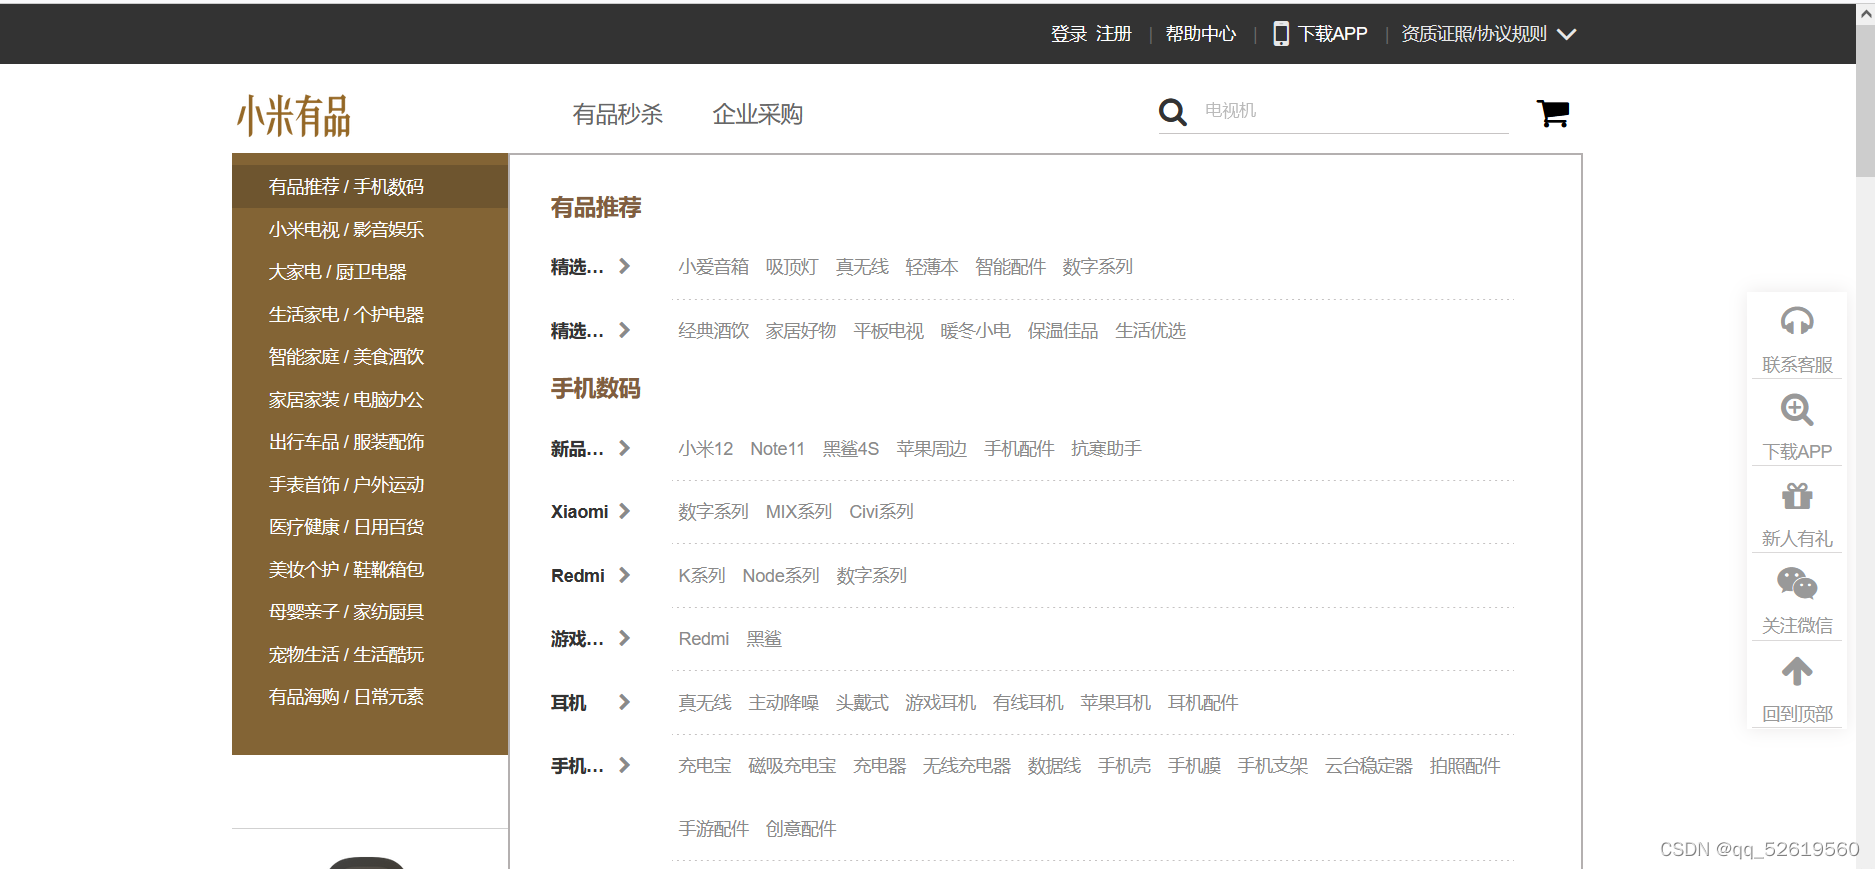Click the search magnifier icon
1875x869 pixels.
(x=1172, y=112)
